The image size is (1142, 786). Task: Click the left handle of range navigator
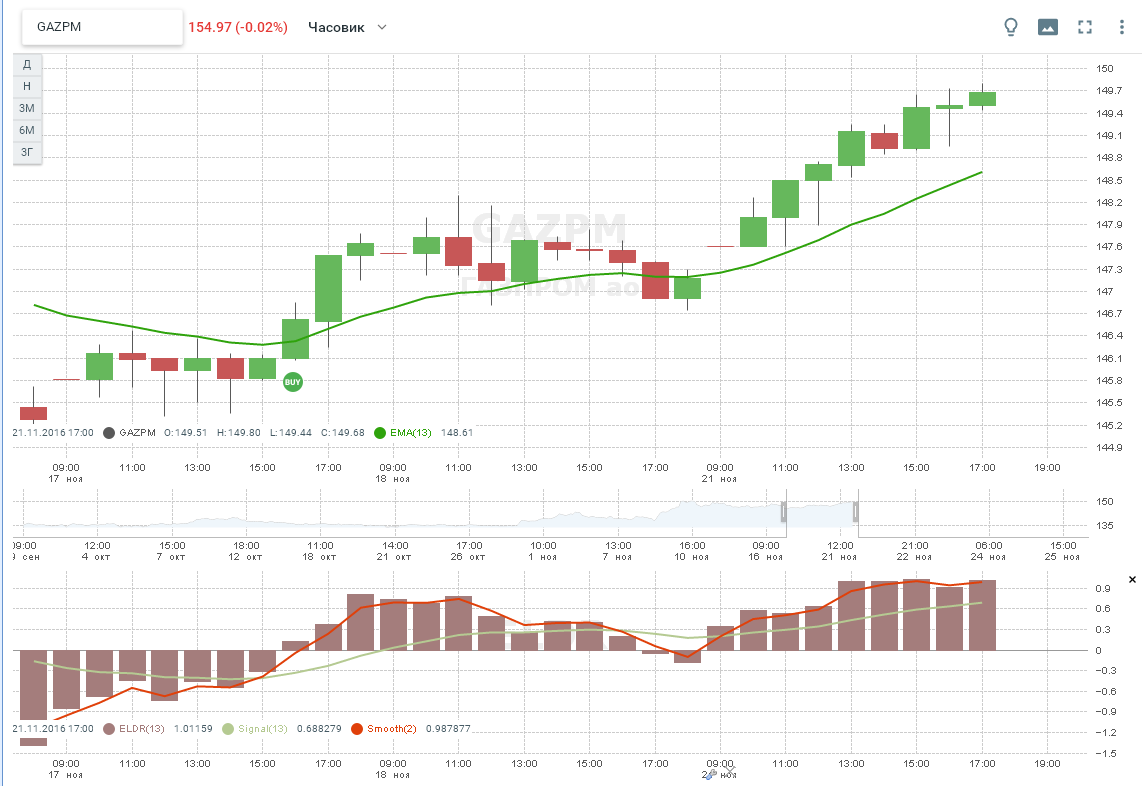(784, 512)
